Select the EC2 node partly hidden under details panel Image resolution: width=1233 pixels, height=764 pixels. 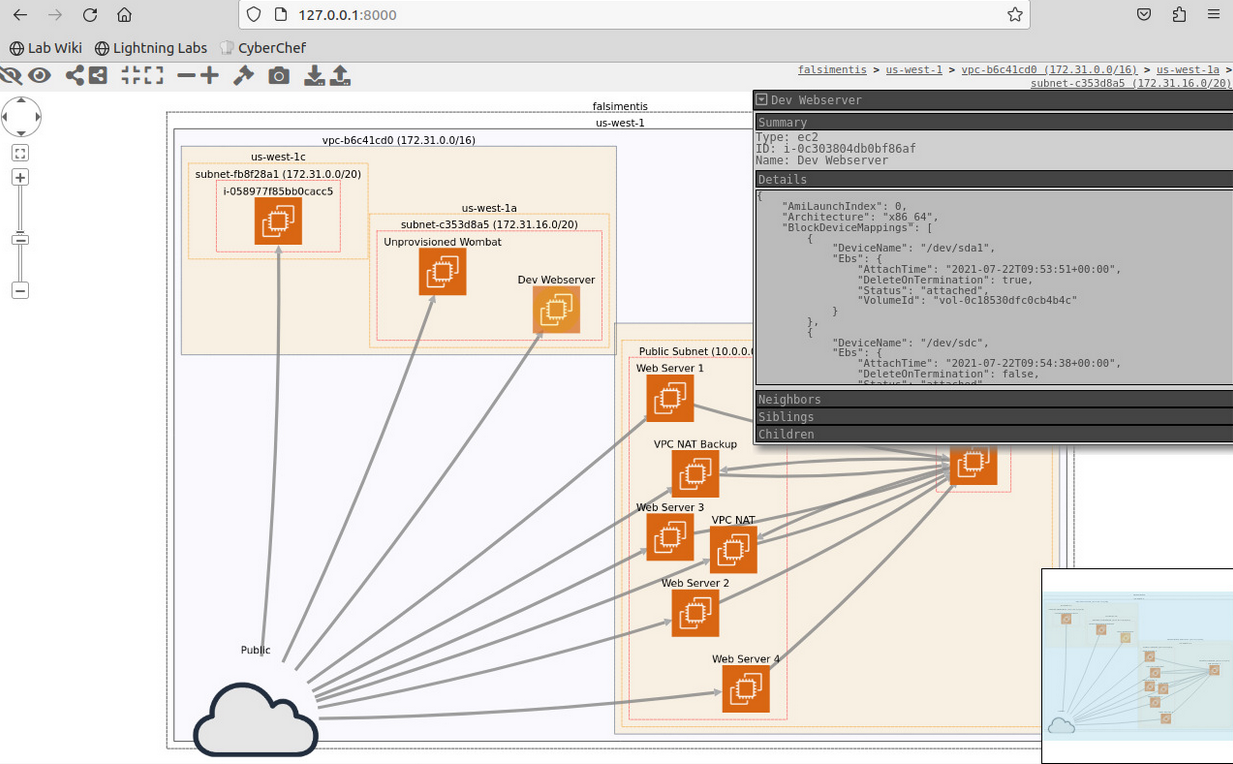(x=973, y=466)
